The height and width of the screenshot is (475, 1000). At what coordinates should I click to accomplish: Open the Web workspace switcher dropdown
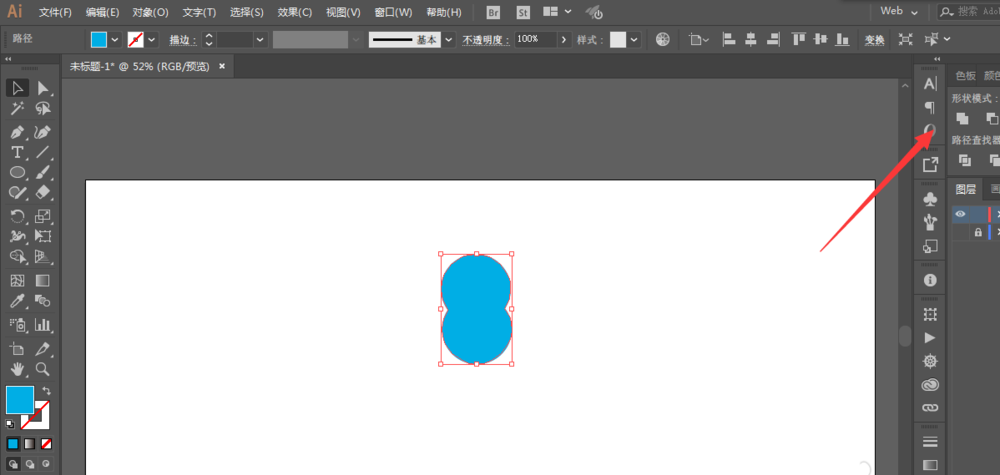click(899, 11)
